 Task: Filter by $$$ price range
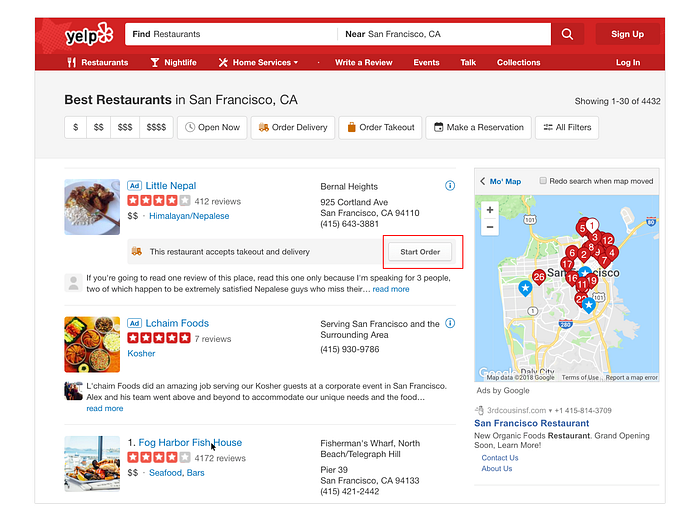pyautogui.click(x=125, y=128)
